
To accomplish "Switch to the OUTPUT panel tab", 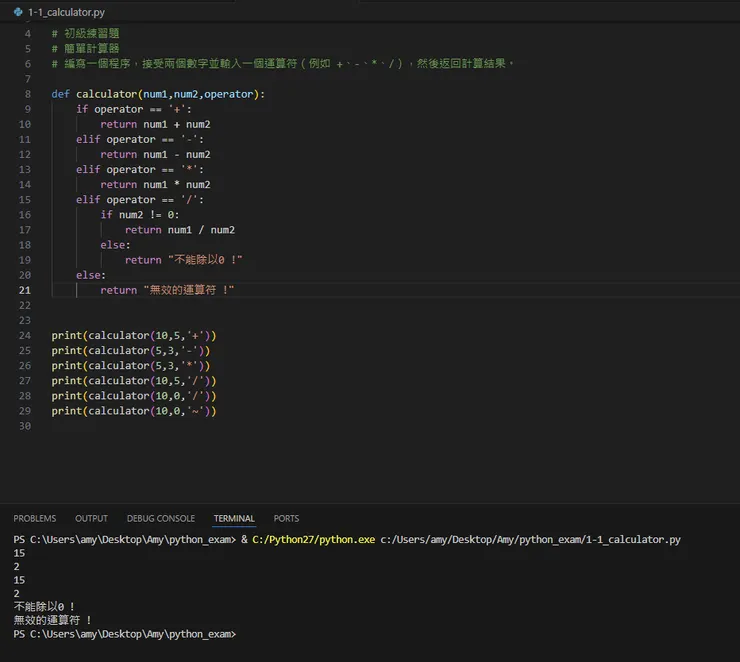I will 91,518.
